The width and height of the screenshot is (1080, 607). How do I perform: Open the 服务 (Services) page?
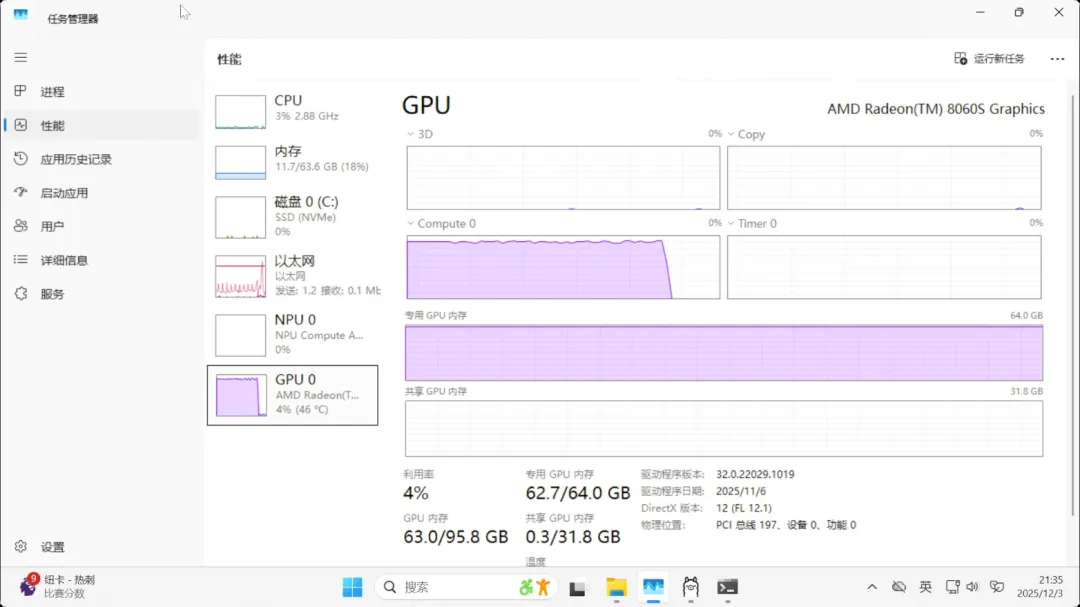point(52,294)
